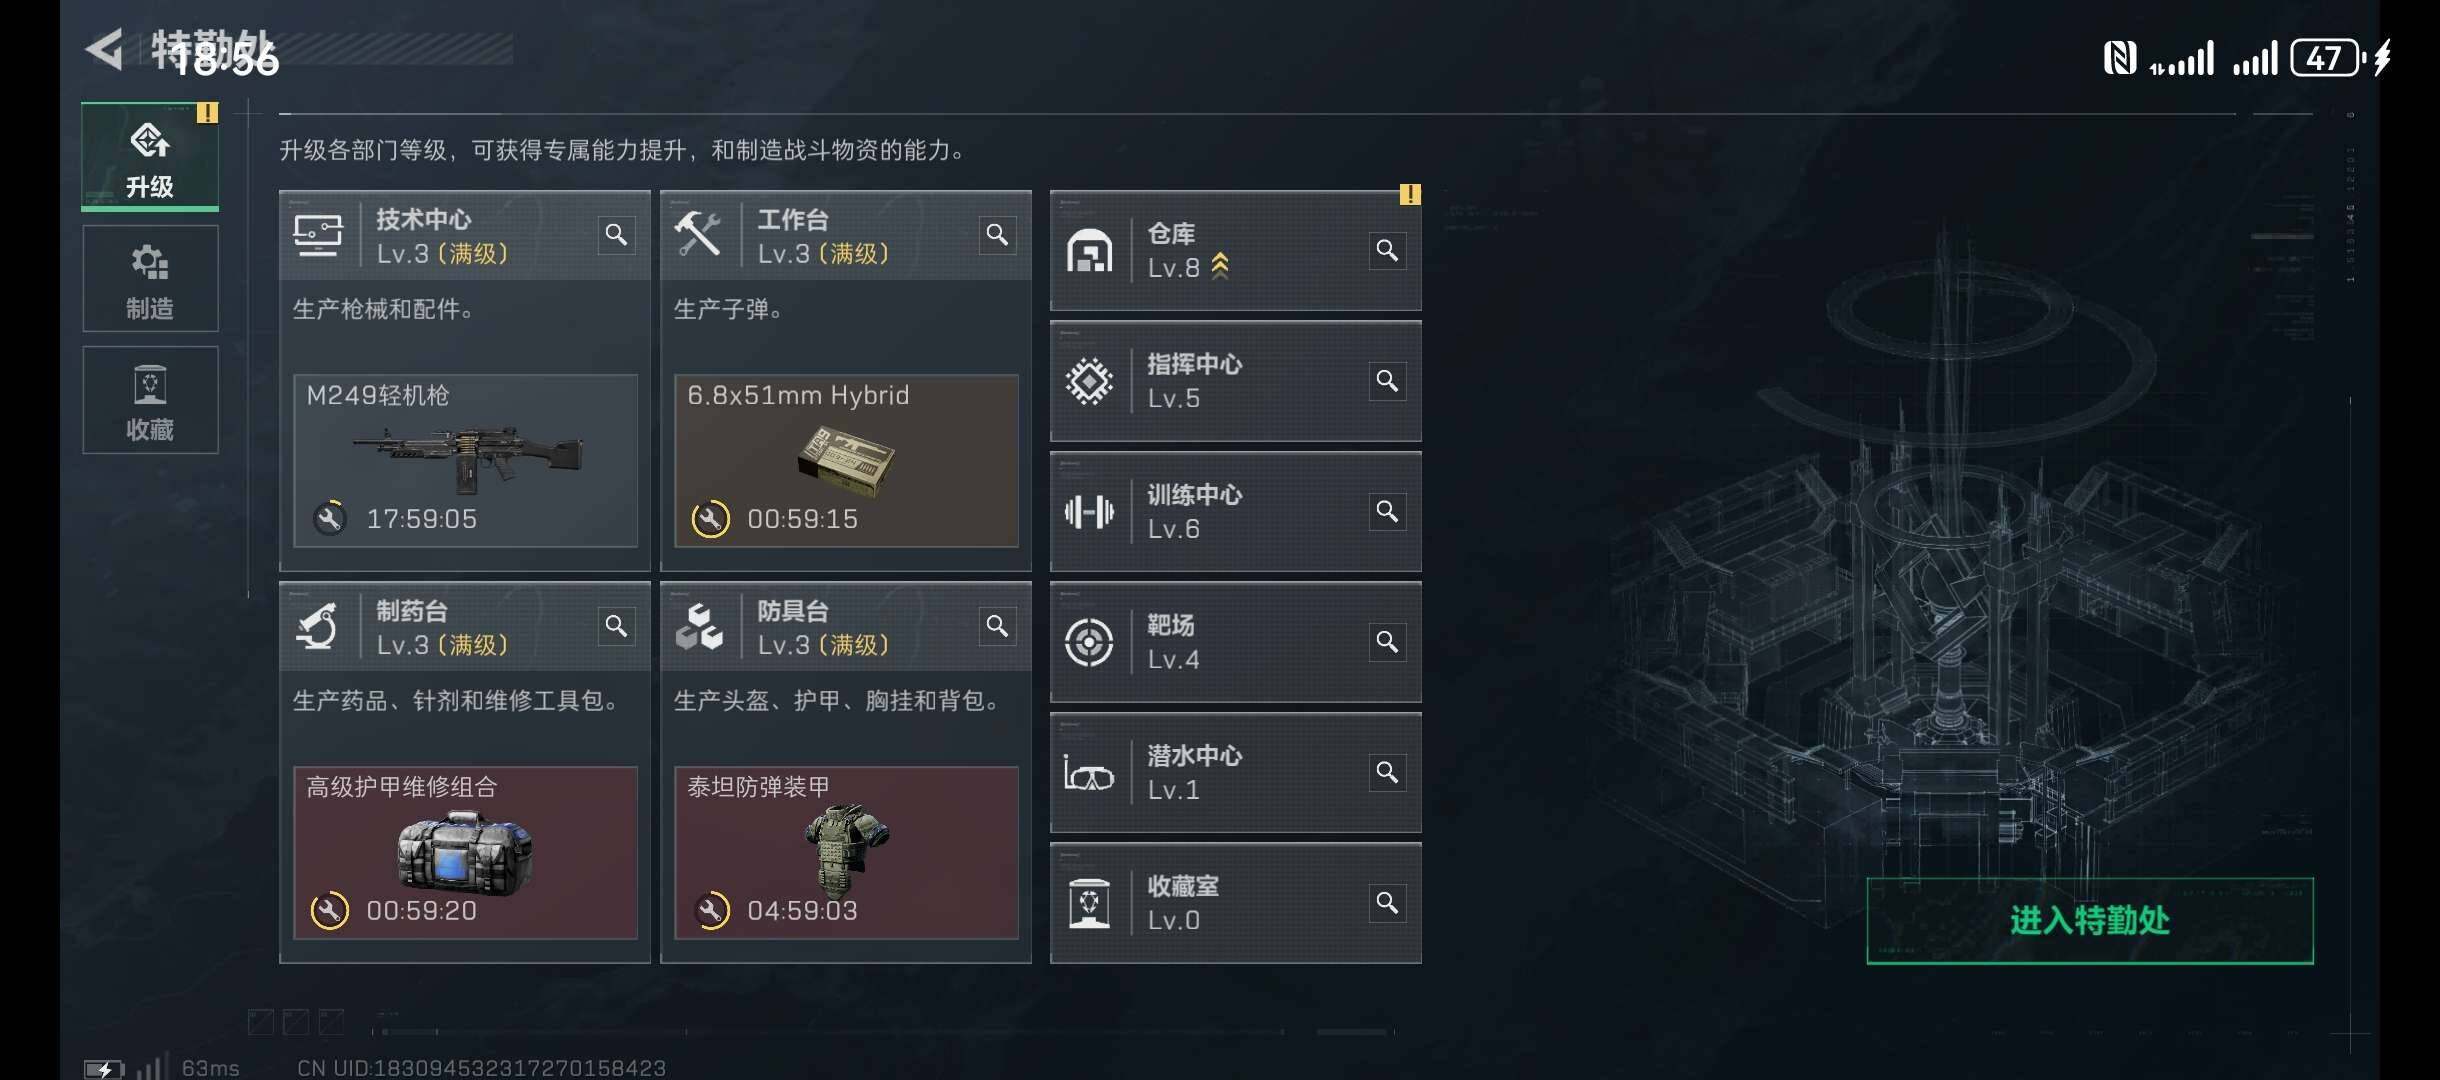
Task: Click the 仓库 upgrade arrow indicator
Action: [x=1220, y=266]
